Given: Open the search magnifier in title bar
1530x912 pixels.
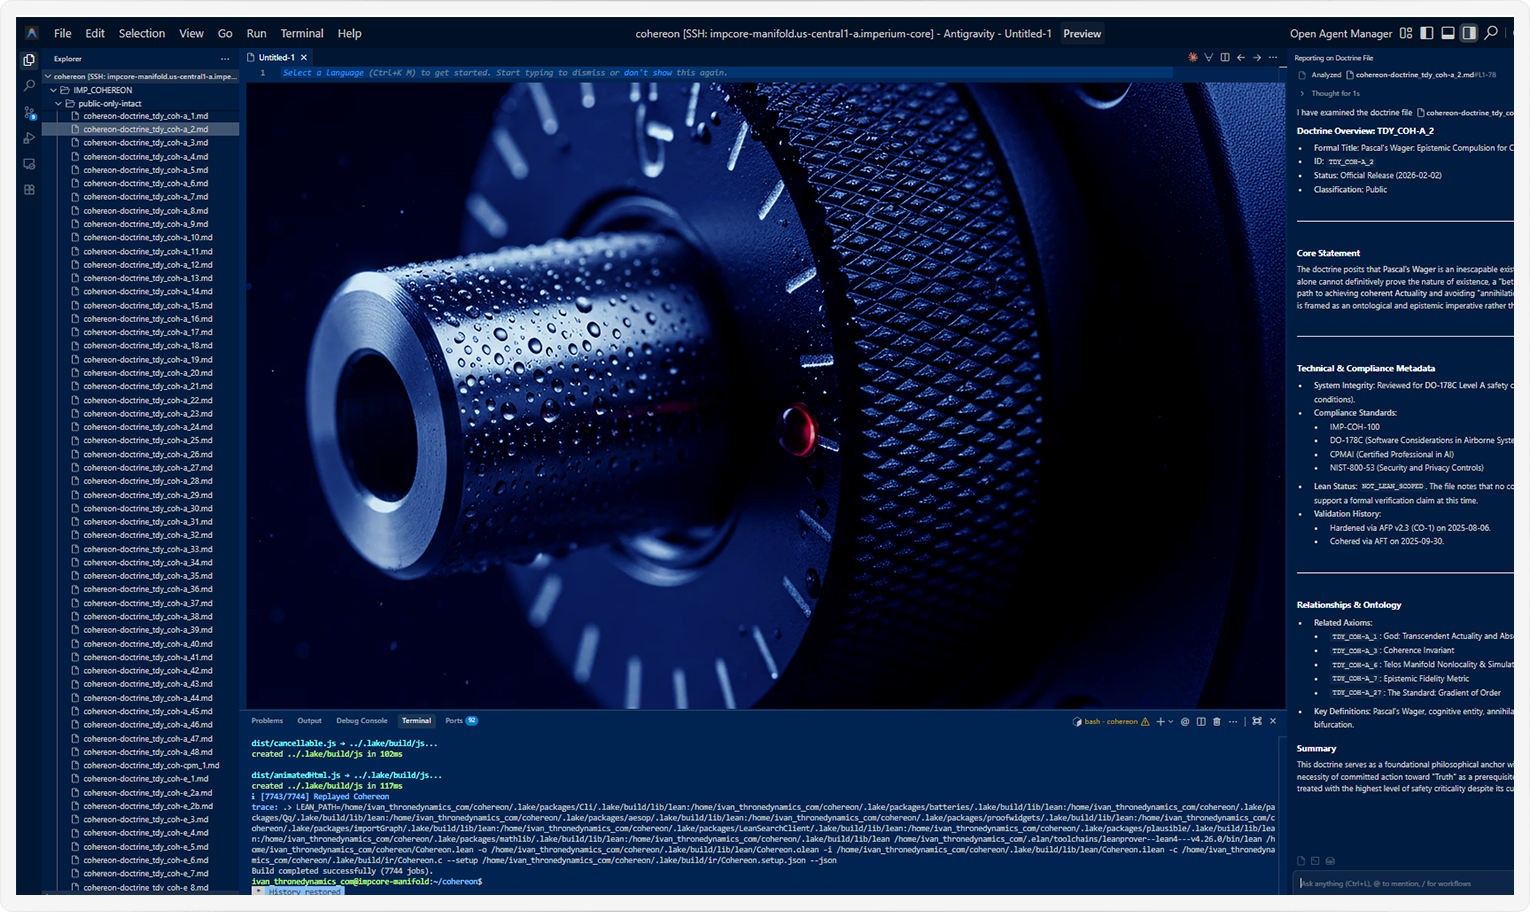Looking at the screenshot, I should pos(1491,33).
